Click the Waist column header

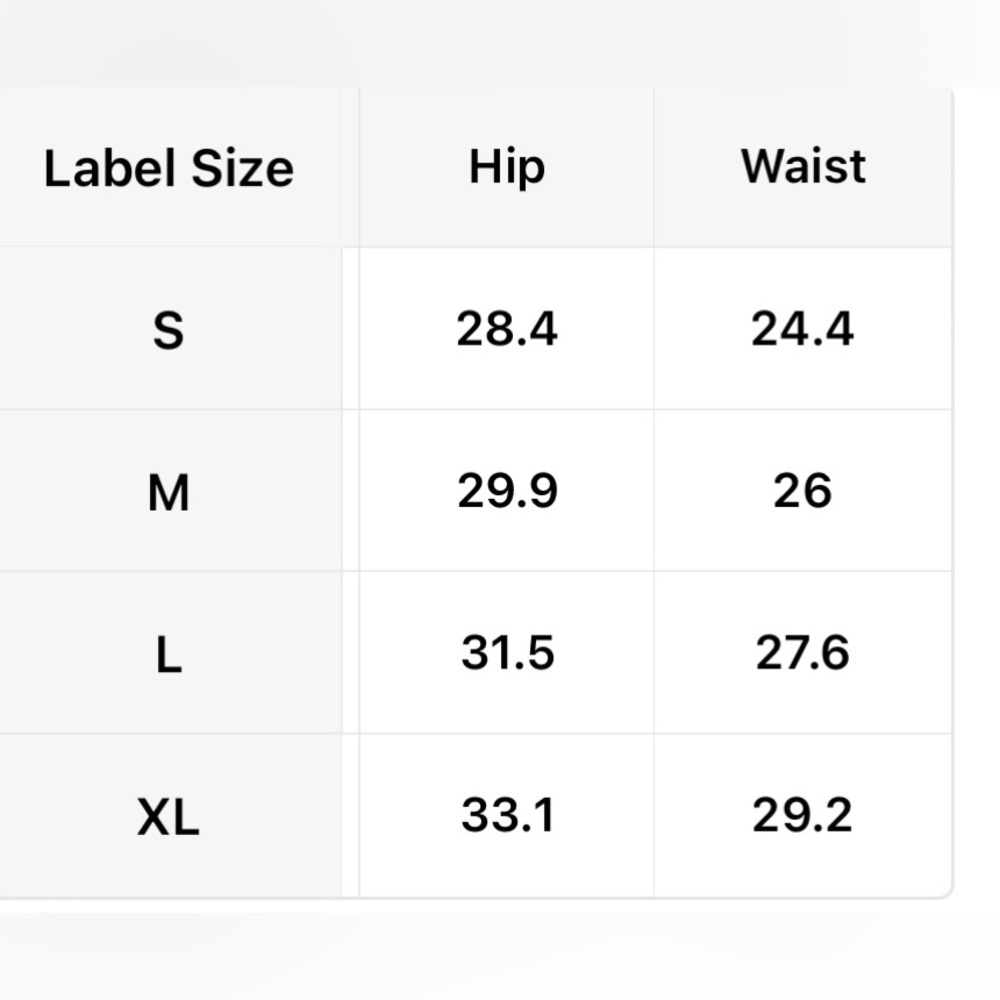click(803, 167)
